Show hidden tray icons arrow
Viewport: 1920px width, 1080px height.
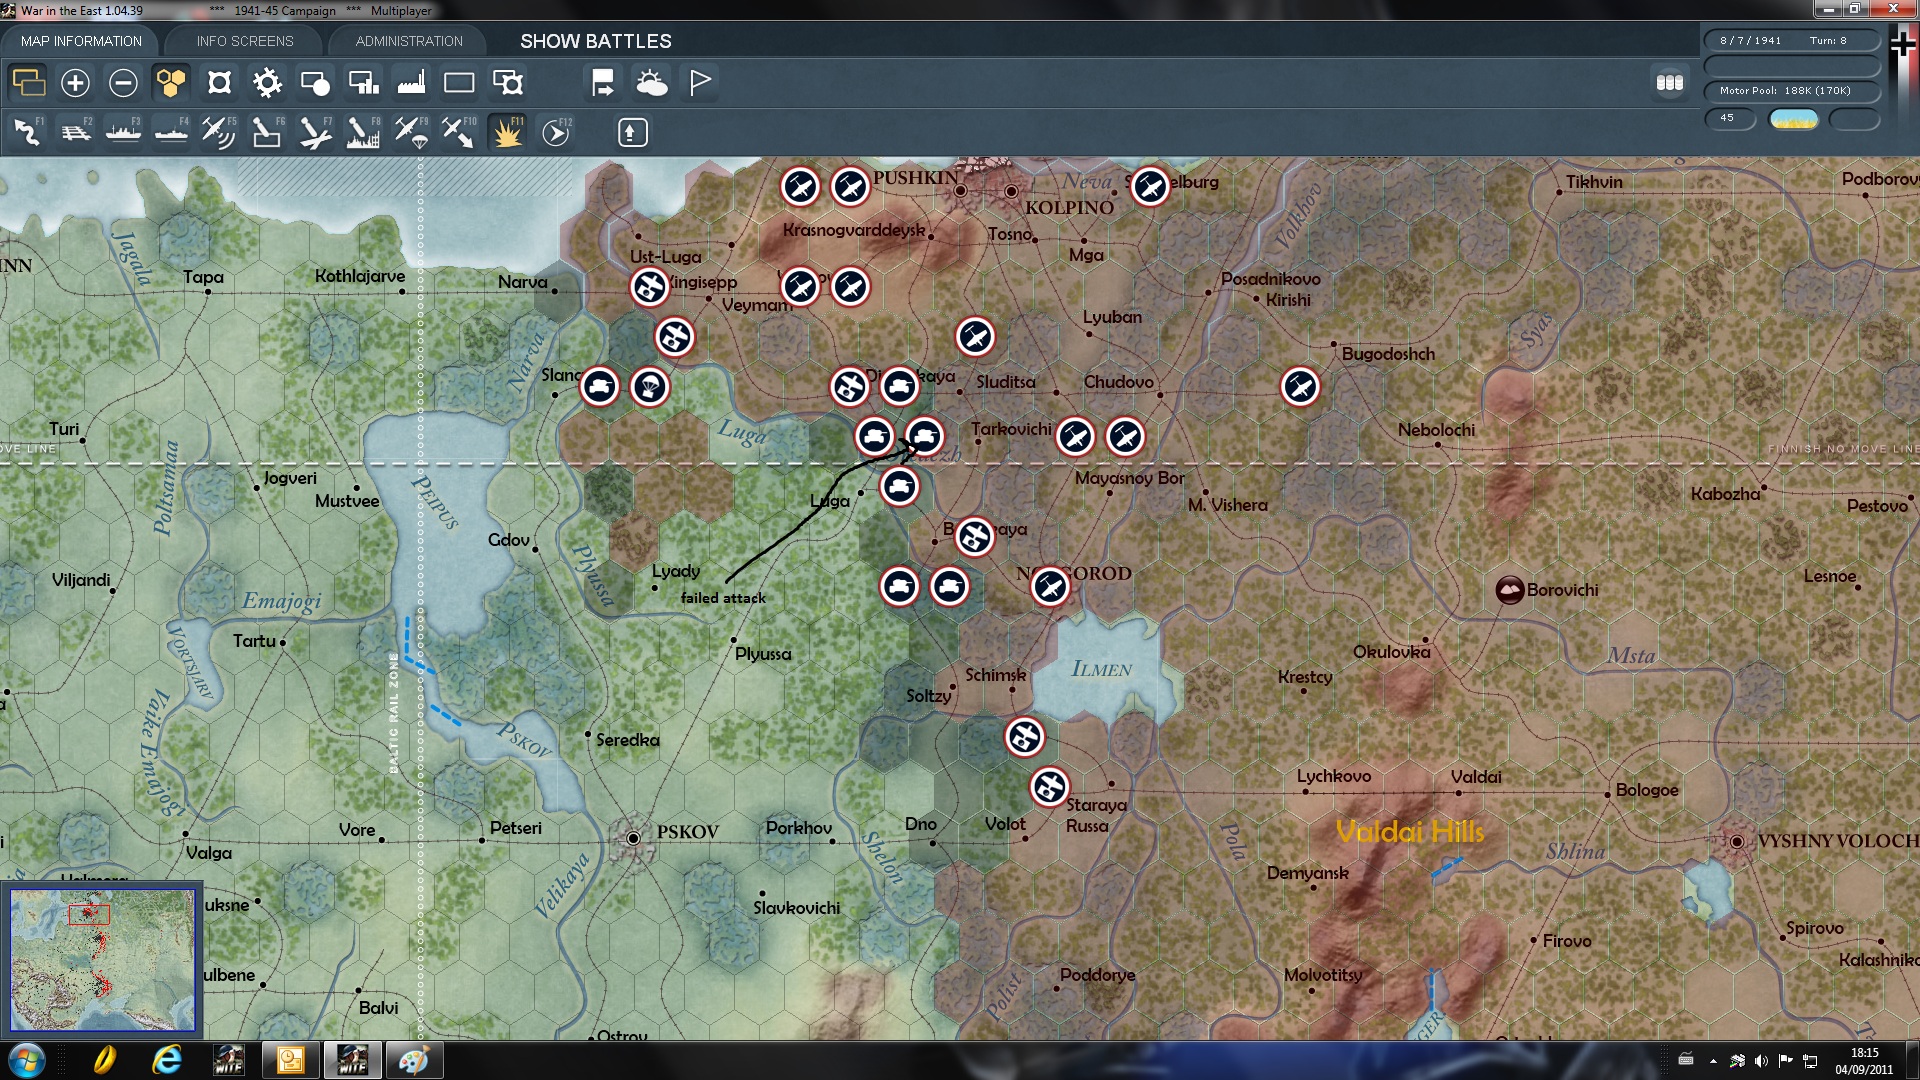[1713, 1061]
